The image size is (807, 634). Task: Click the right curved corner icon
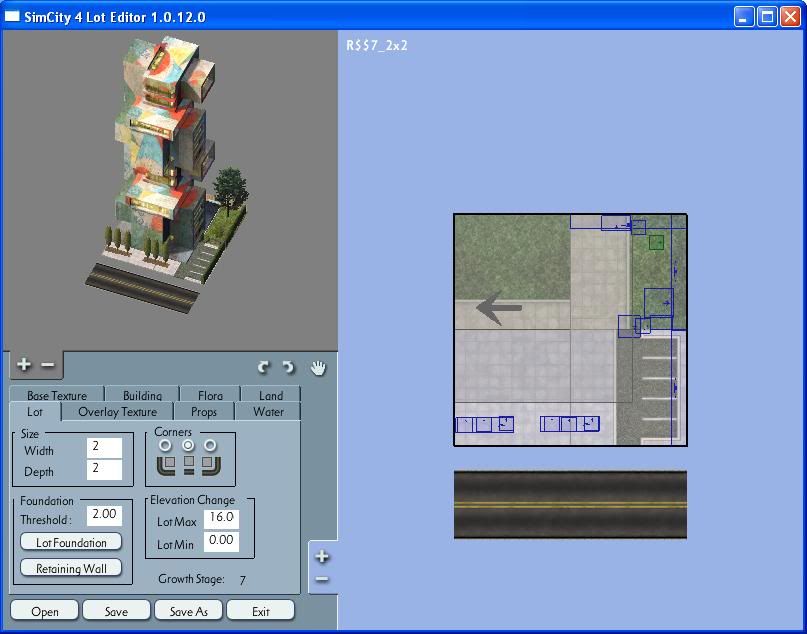click(212, 465)
